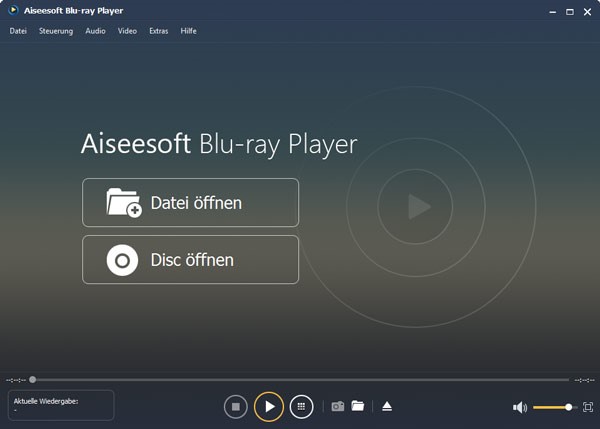Screen dimensions: 600x429
Task: Adjust the volume slider
Action: pyautogui.click(x=553, y=407)
